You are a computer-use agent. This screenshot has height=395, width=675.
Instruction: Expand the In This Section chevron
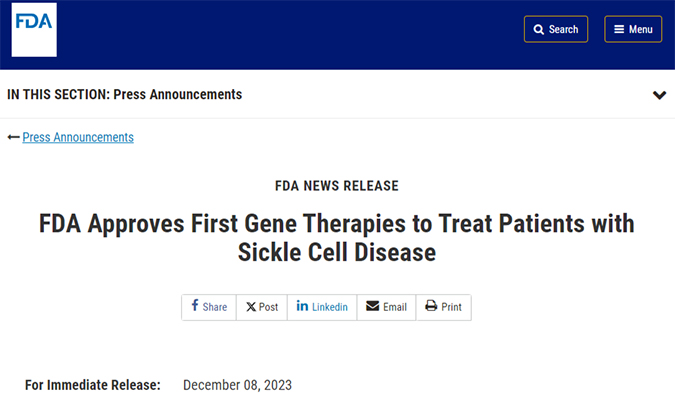pyautogui.click(x=660, y=95)
